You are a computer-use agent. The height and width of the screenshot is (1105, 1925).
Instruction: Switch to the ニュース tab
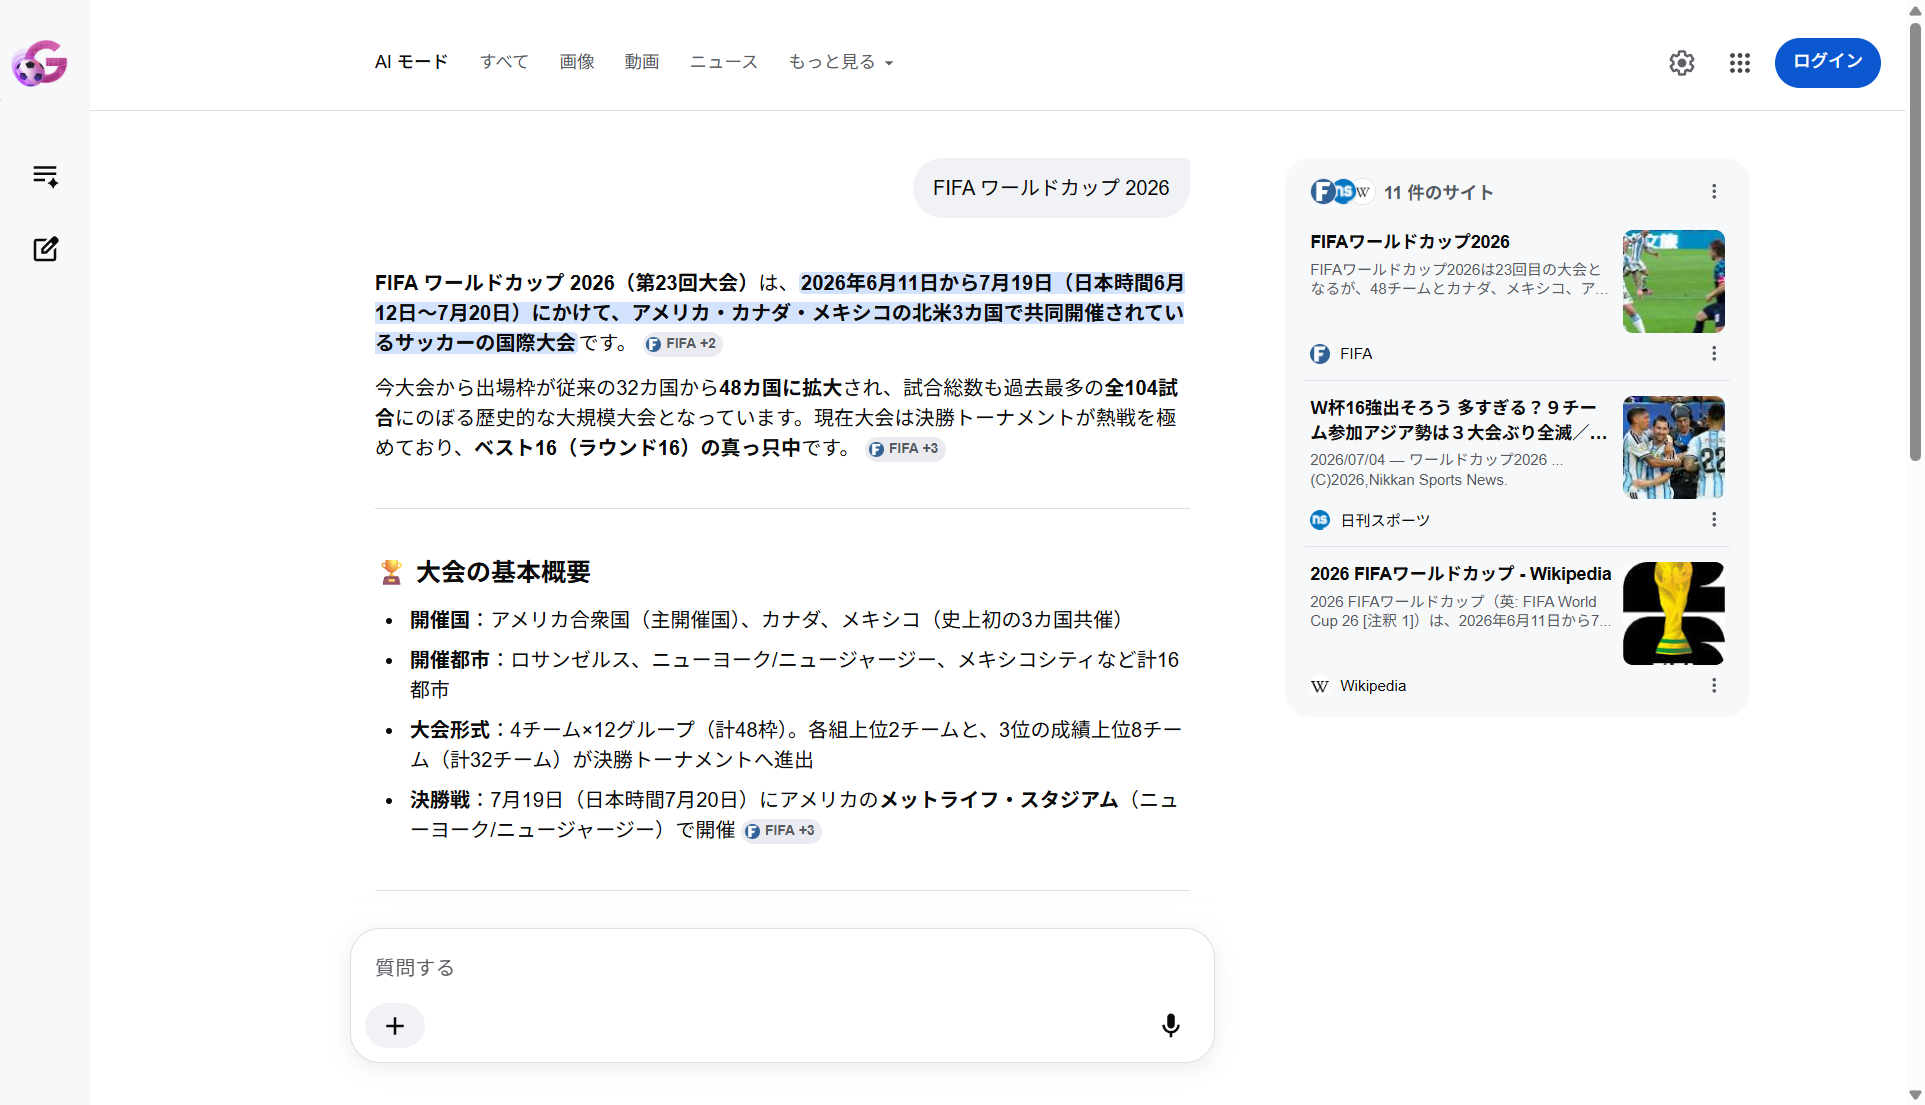point(724,62)
